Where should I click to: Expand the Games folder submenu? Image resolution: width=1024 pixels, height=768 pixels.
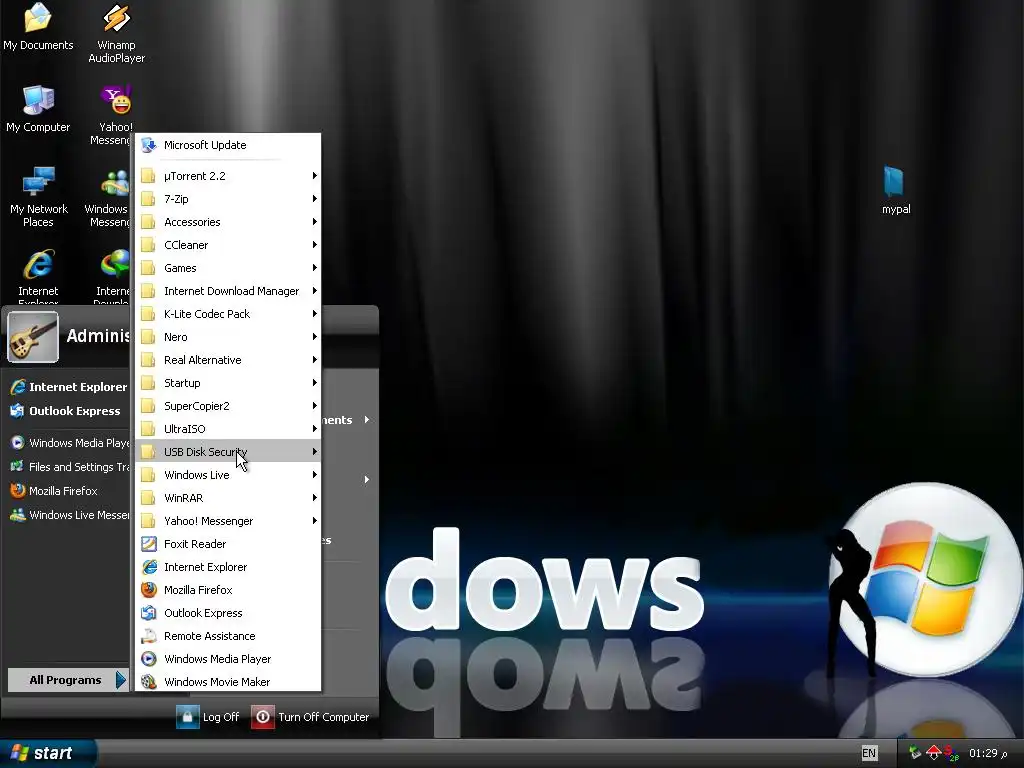tap(228, 268)
